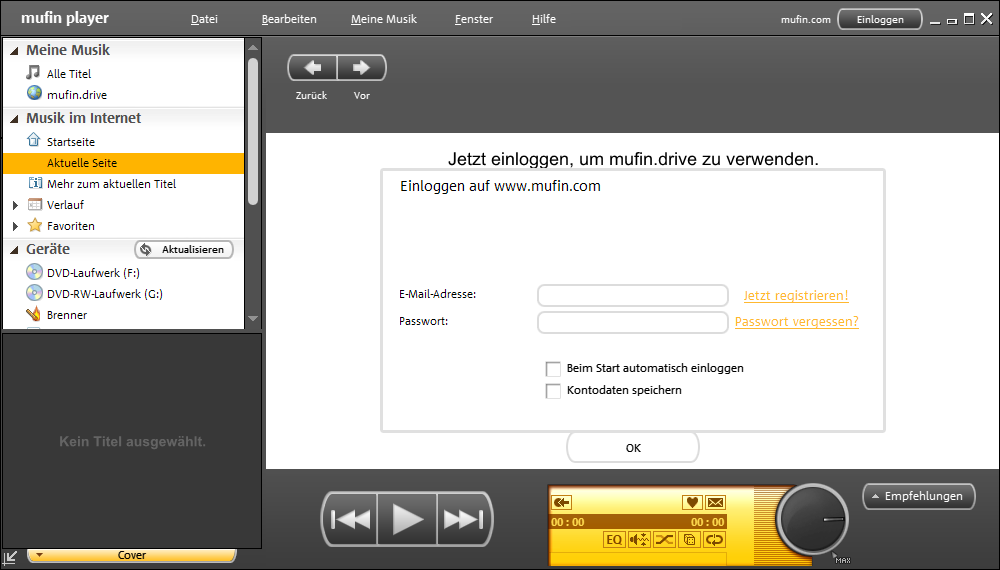The image size is (1000, 570).
Task: Expand the Verlauf tree node
Action: (x=15, y=205)
